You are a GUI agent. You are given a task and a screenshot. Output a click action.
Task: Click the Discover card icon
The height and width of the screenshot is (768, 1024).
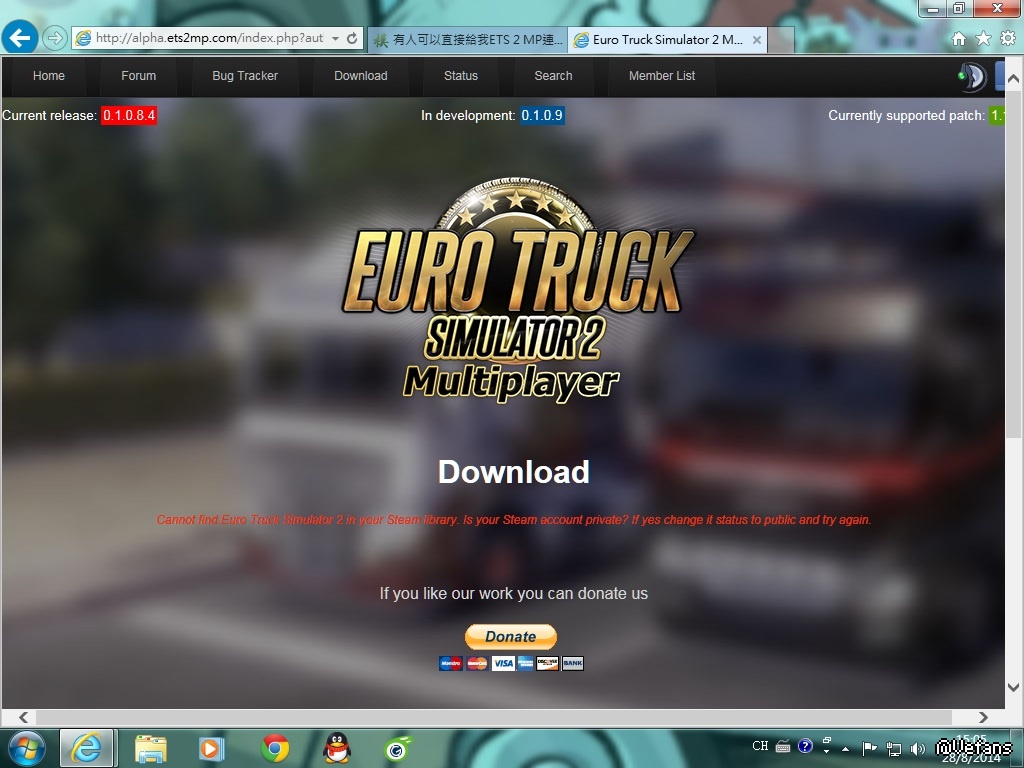coord(547,664)
